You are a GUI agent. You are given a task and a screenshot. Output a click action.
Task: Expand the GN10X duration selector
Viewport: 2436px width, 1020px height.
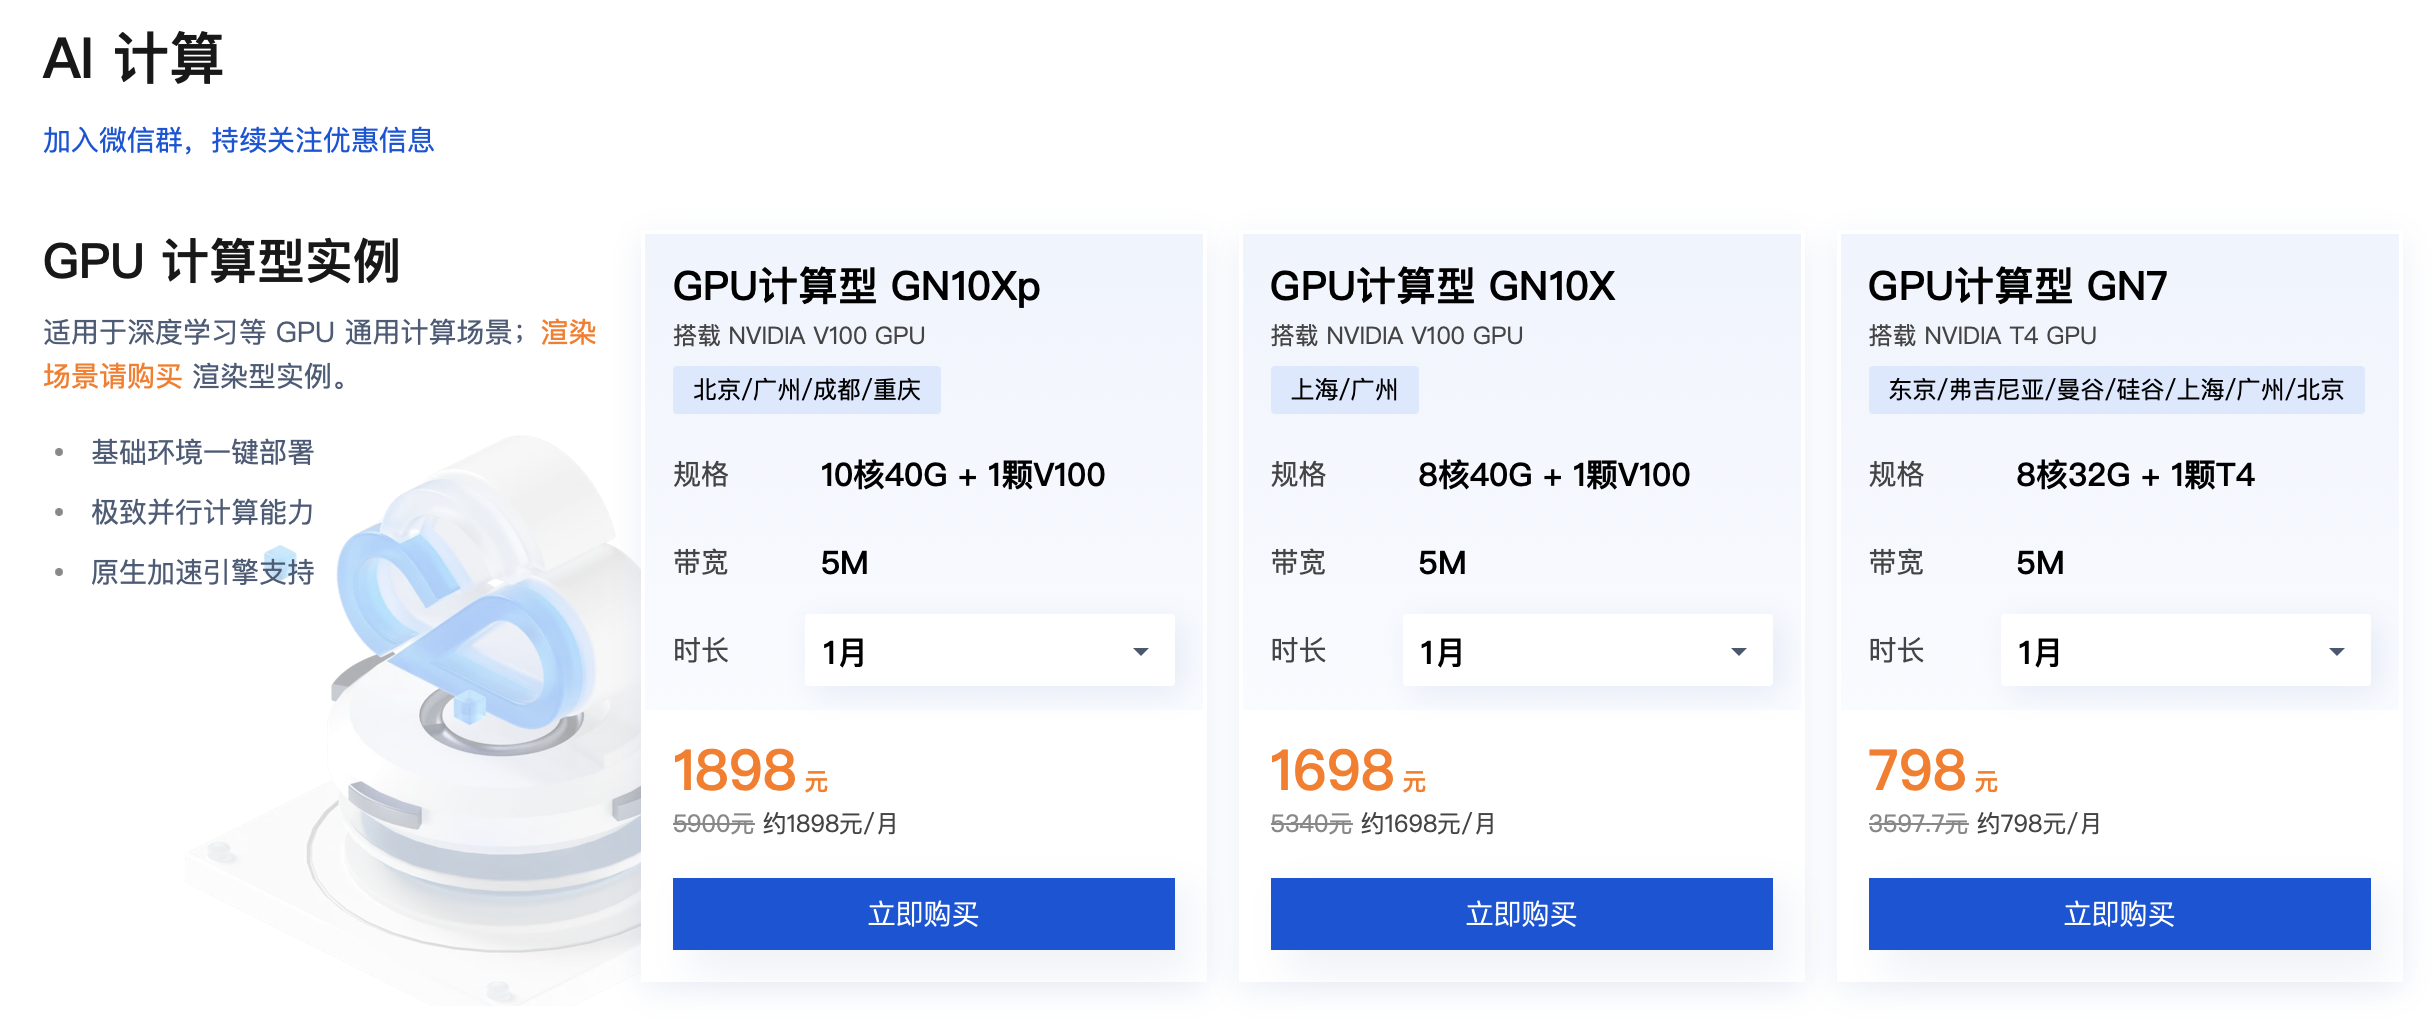pyautogui.click(x=1587, y=651)
